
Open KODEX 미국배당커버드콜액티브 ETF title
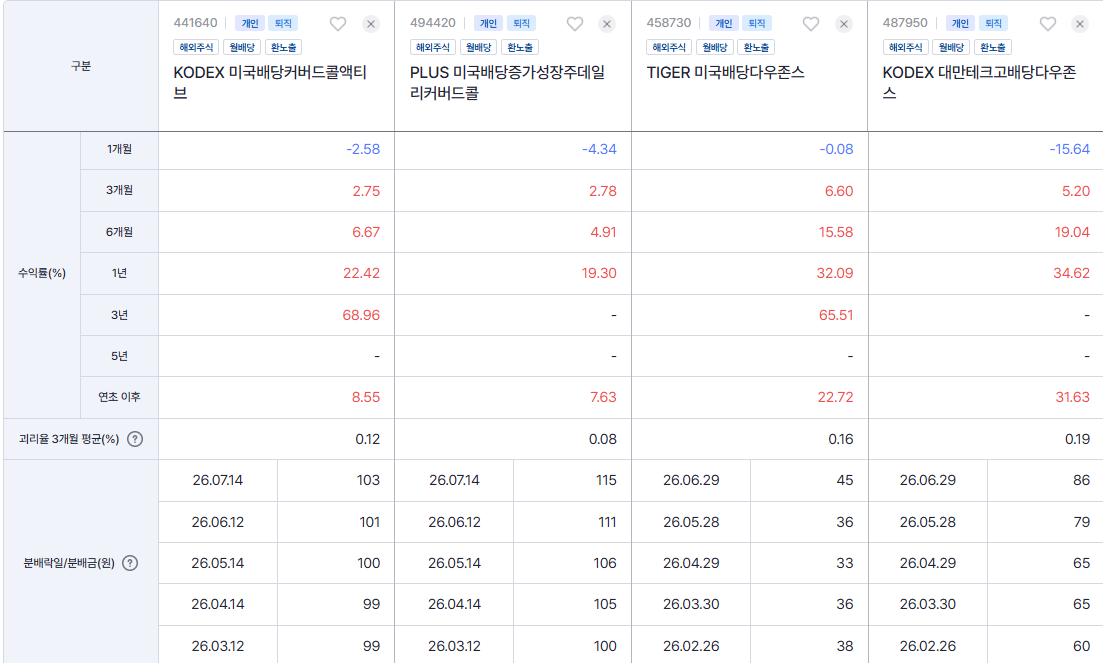click(x=270, y=82)
